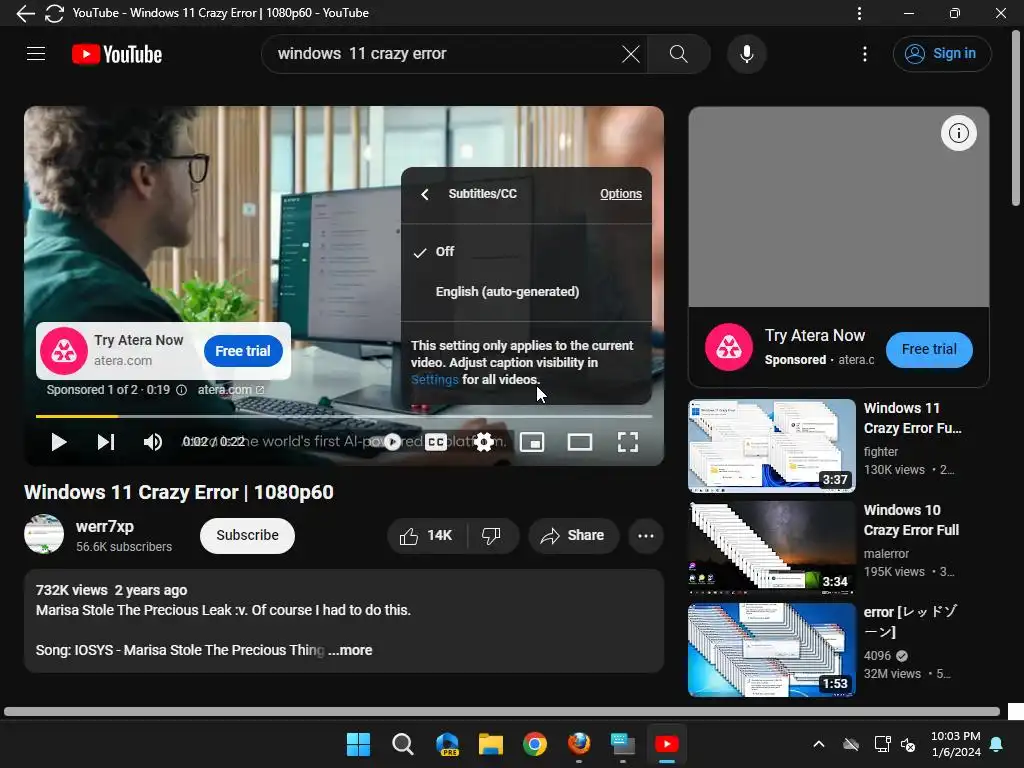Mute the video volume
This screenshot has height=768, width=1024.
click(152, 442)
